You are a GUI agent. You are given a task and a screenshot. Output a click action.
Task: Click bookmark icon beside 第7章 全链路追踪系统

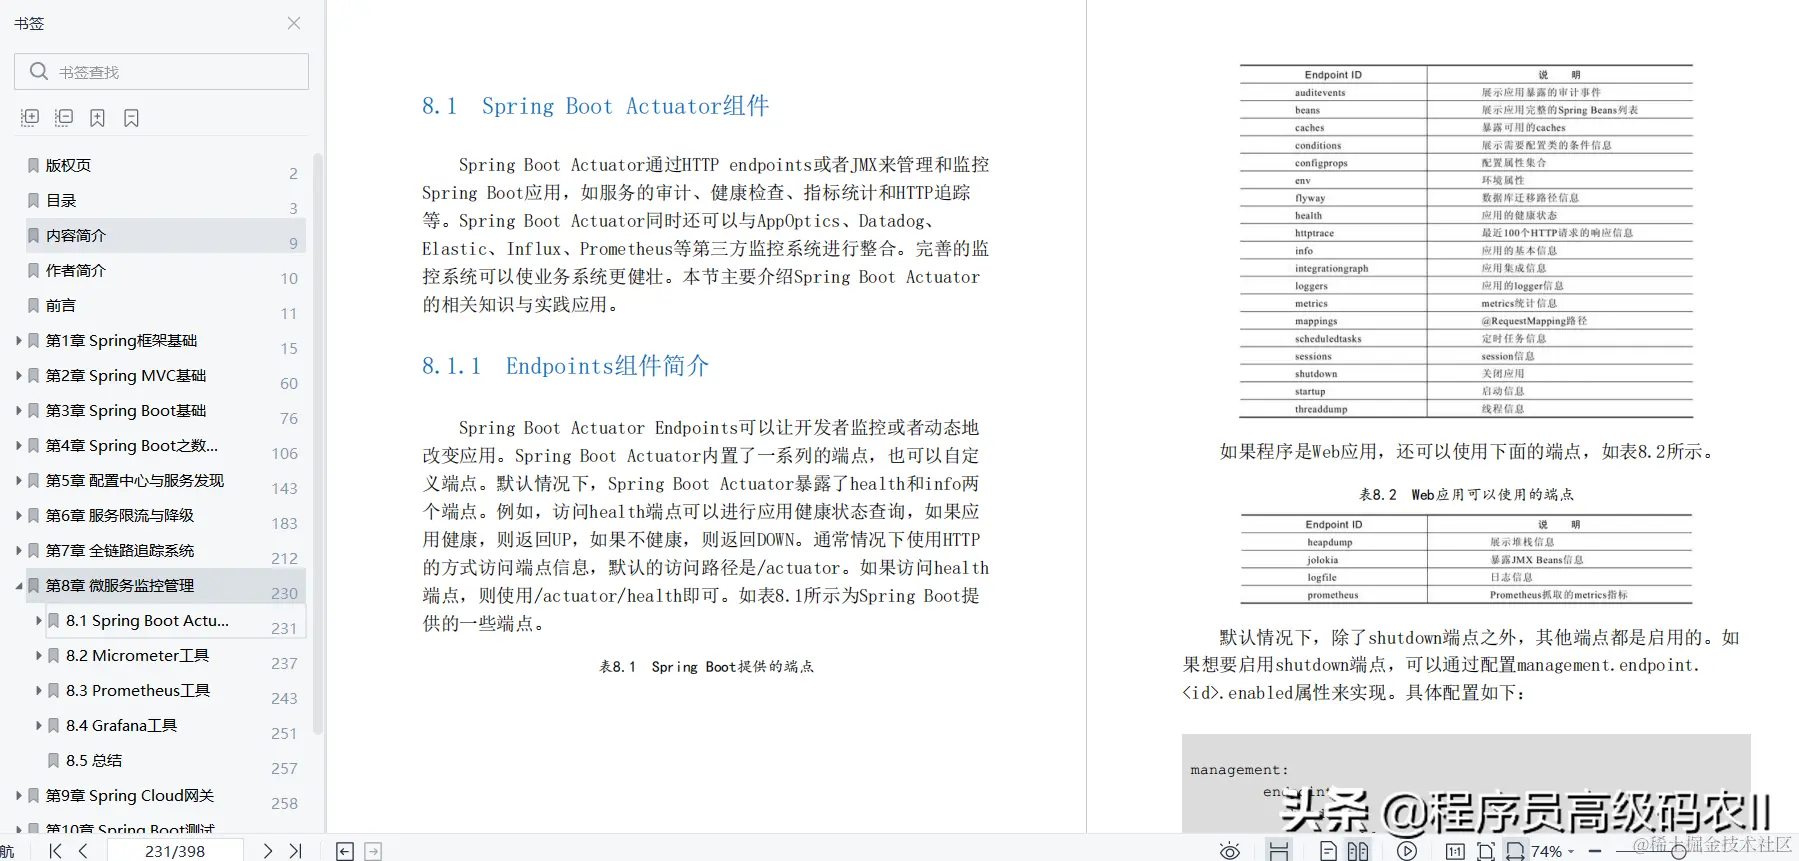tap(34, 550)
